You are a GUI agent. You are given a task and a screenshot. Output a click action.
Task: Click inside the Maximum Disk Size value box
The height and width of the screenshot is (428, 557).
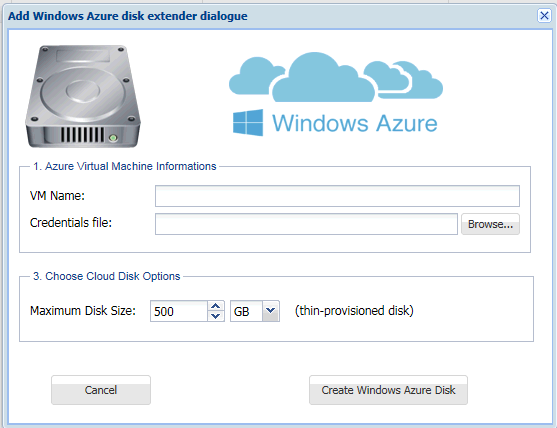(179, 311)
